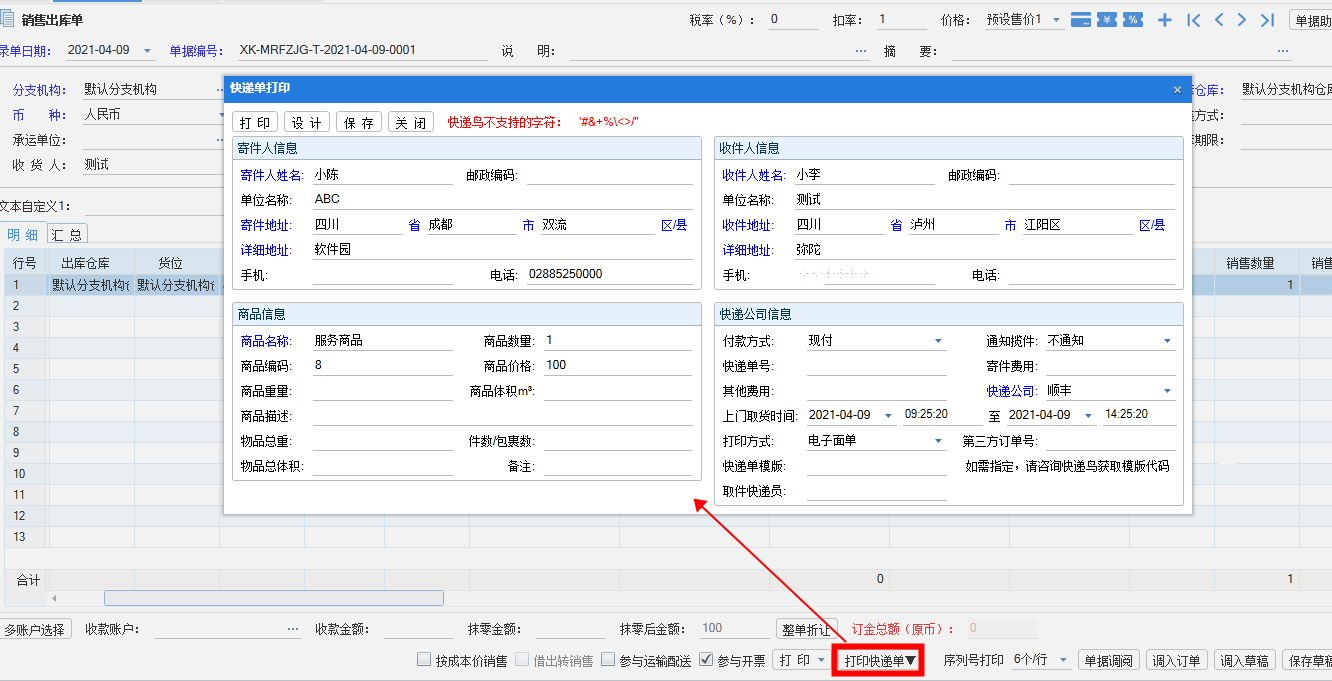This screenshot has width=1332, height=681.
Task: Toggle the 参与运输配送 checkbox
Action: (x=608, y=660)
